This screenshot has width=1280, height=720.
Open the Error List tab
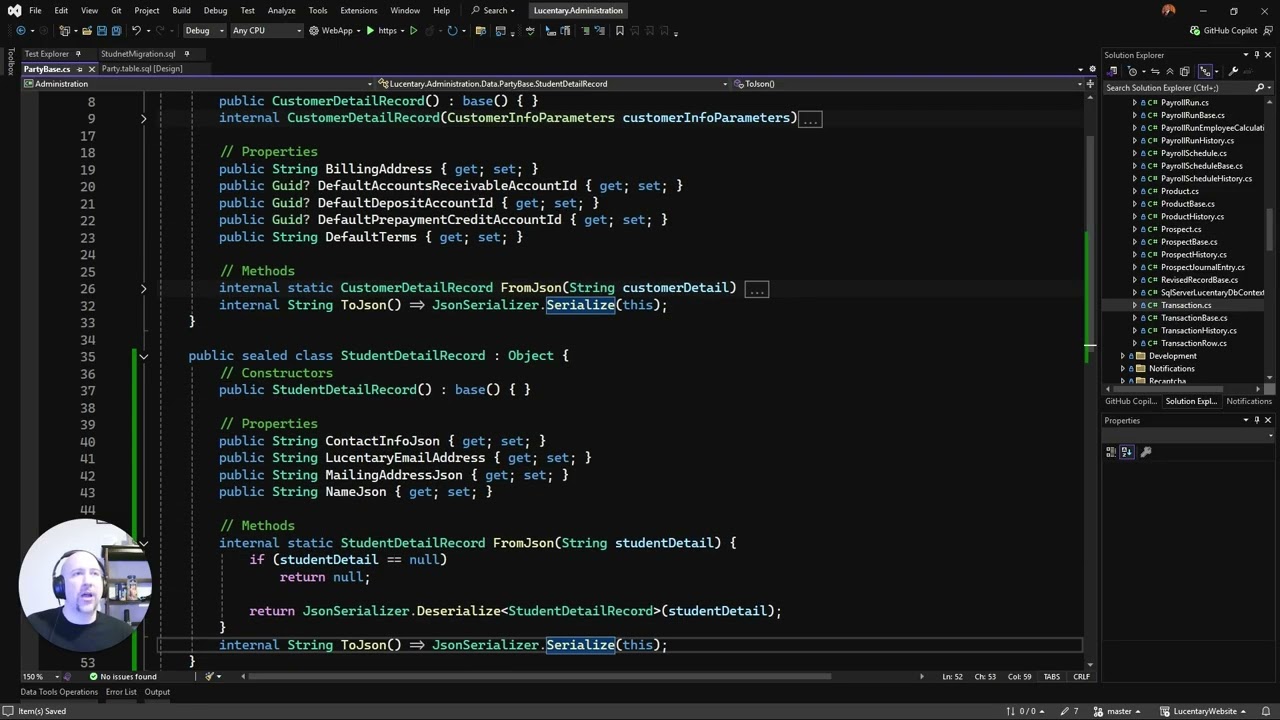click(121, 692)
